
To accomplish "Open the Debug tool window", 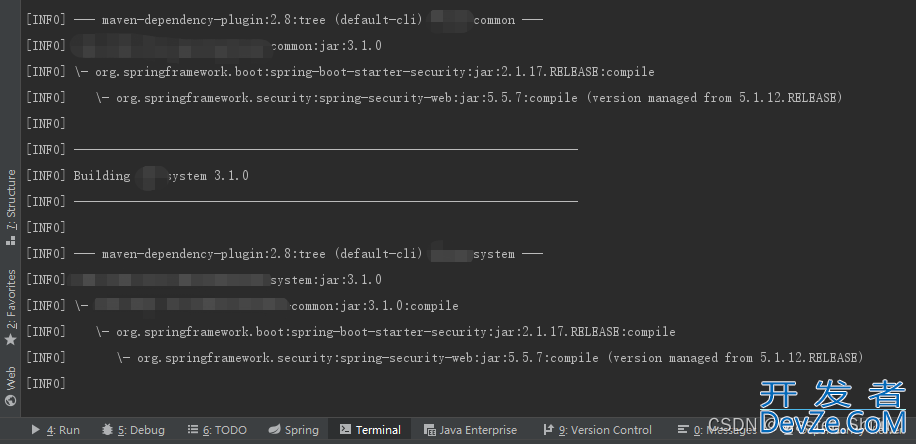I will (x=140, y=430).
